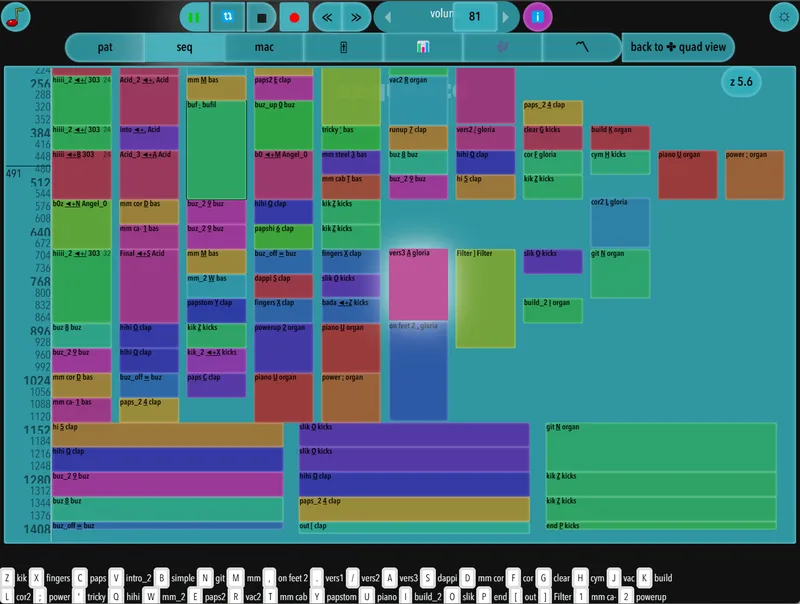Image resolution: width=800 pixels, height=604 pixels.
Task: Select the 'runup 7 clap' block
Action: 418,137
